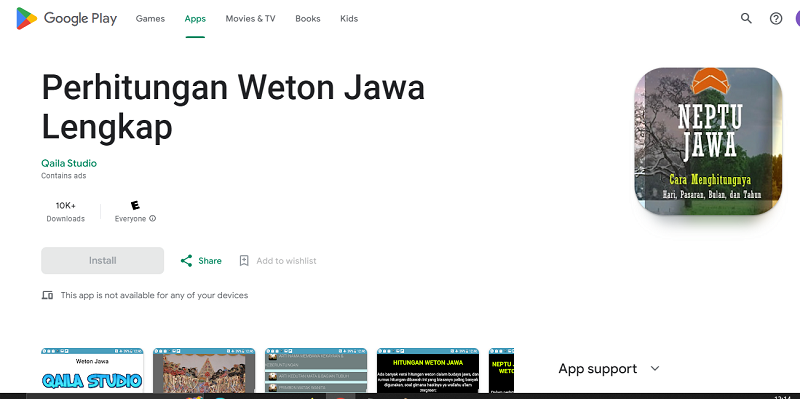Viewport: 800px width, 399px height.
Task: Open the Kids tab
Action: click(349, 19)
